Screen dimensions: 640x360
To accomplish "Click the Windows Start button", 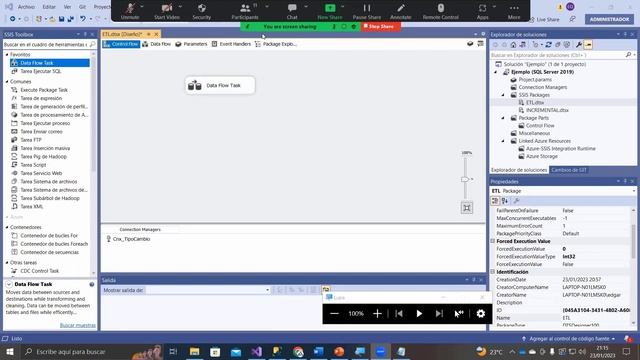I will coord(10,351).
